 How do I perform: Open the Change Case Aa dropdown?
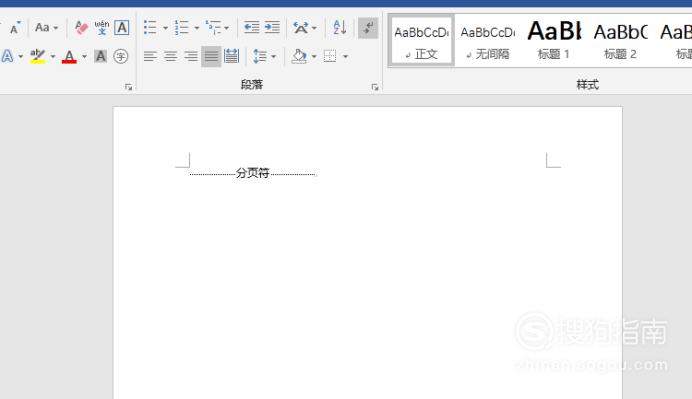[x=46, y=28]
